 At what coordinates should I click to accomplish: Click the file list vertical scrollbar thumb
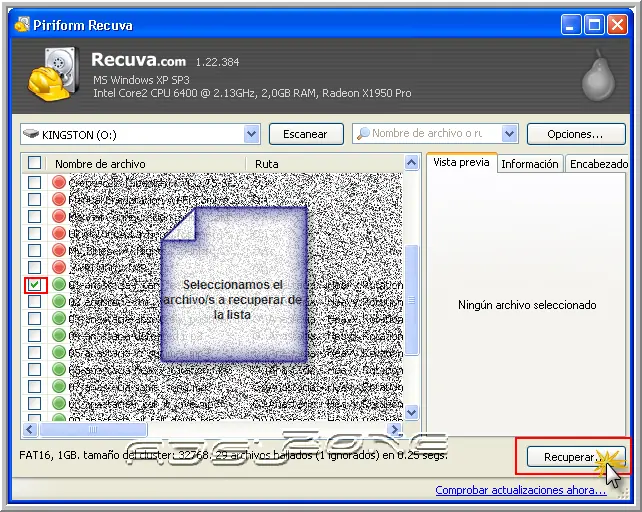click(x=411, y=300)
